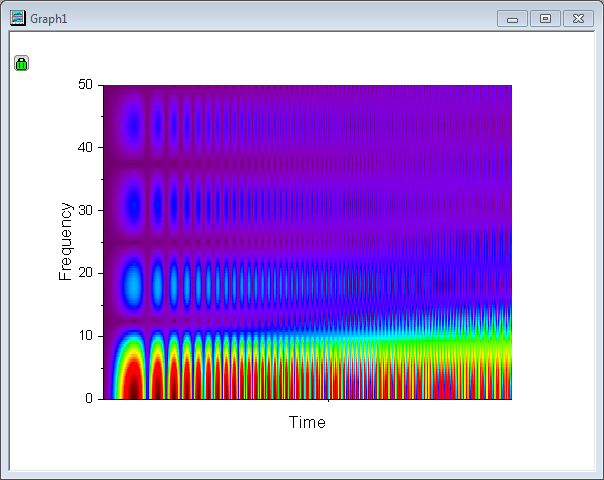
Task: Click the Y-axis tick label 20
Action: [x=85, y=273]
